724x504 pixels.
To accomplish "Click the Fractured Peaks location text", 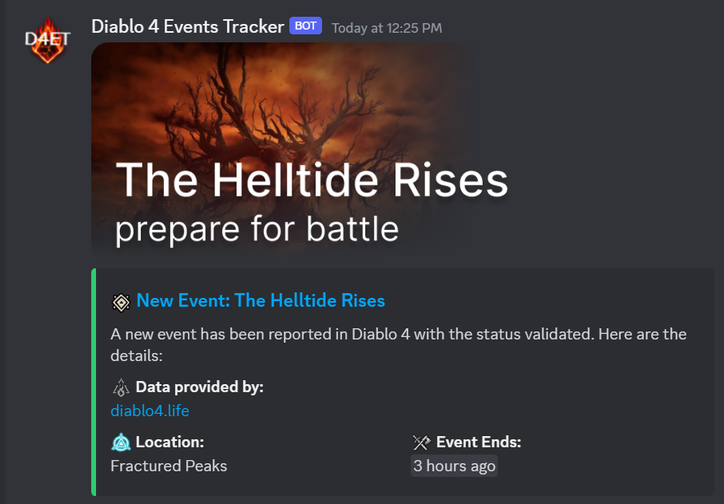I will [x=169, y=466].
